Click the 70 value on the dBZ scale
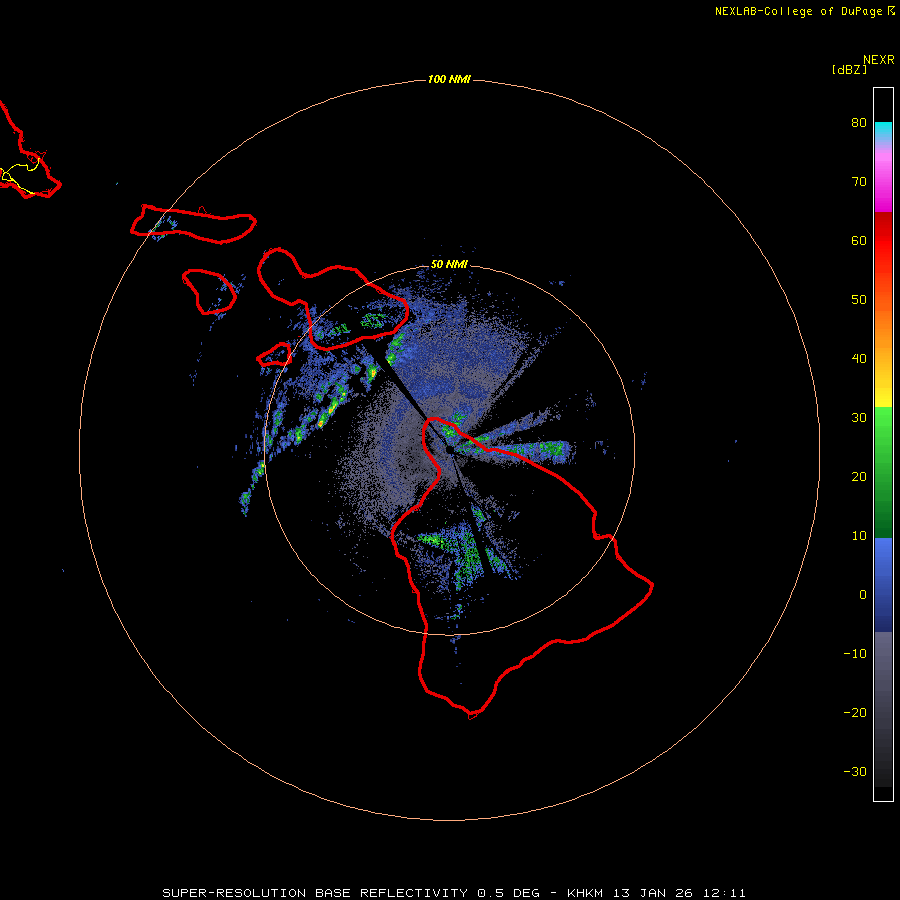The image size is (900, 900). pyautogui.click(x=859, y=182)
